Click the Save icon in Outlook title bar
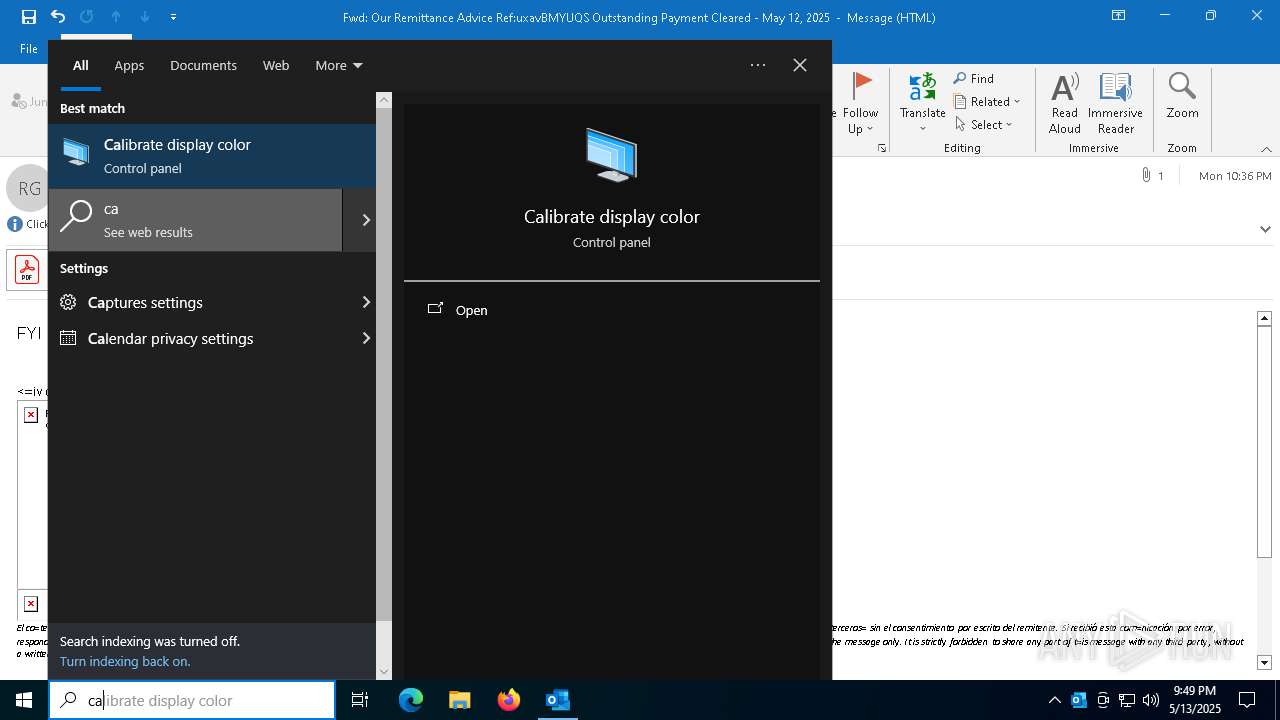This screenshot has height=720, width=1280. click(x=29, y=16)
